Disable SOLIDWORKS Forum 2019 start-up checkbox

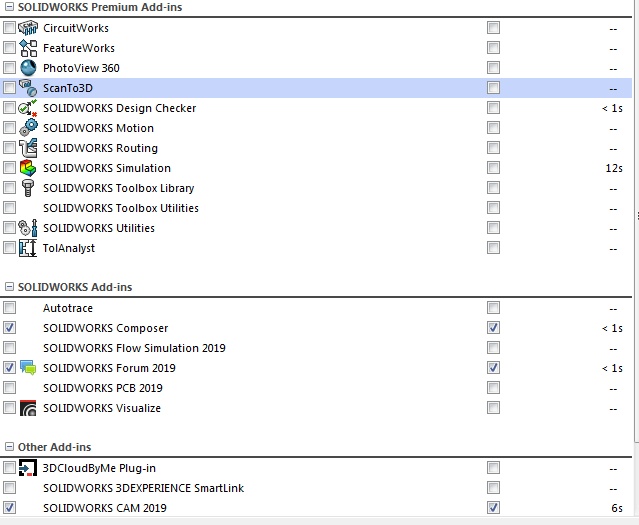click(x=493, y=368)
